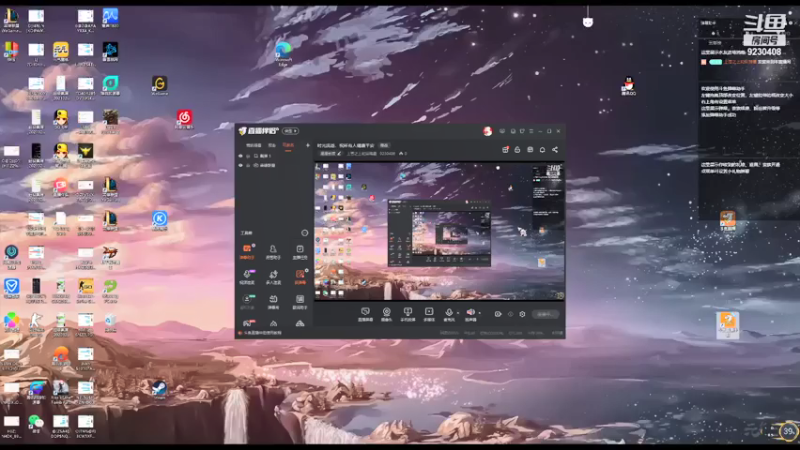Toggle the lock on the first source row
800x450 pixels.
pyautogui.click(x=248, y=156)
